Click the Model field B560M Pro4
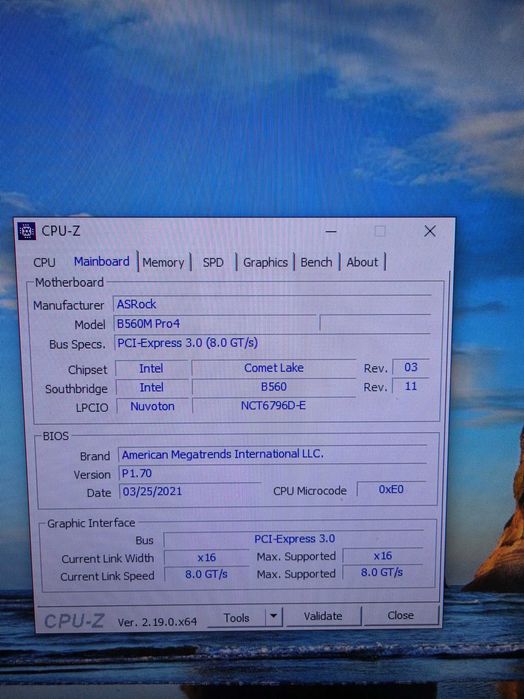This screenshot has height=699, width=524. pyautogui.click(x=215, y=324)
